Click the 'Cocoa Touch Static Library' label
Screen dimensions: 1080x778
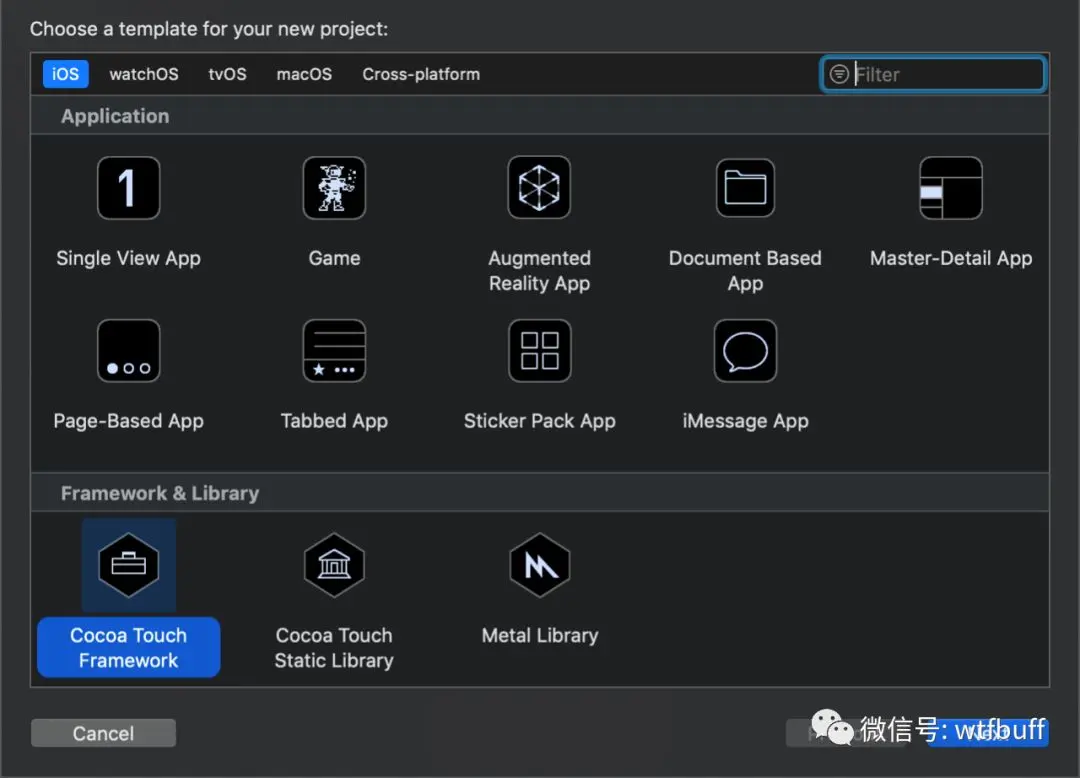(x=334, y=647)
